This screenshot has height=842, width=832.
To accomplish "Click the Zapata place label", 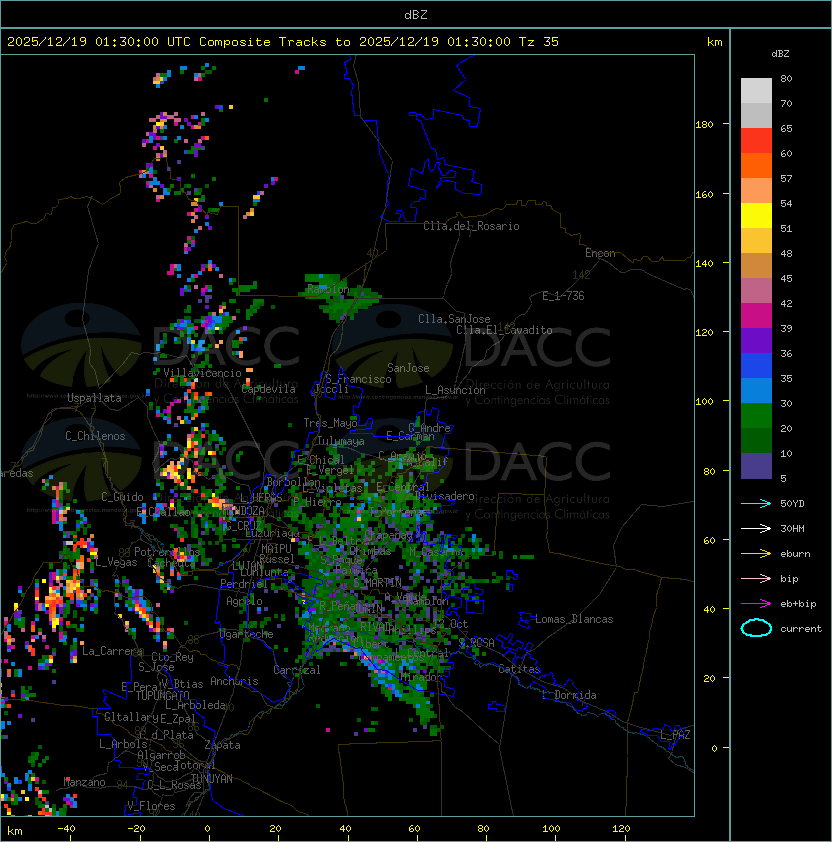I will 222,745.
